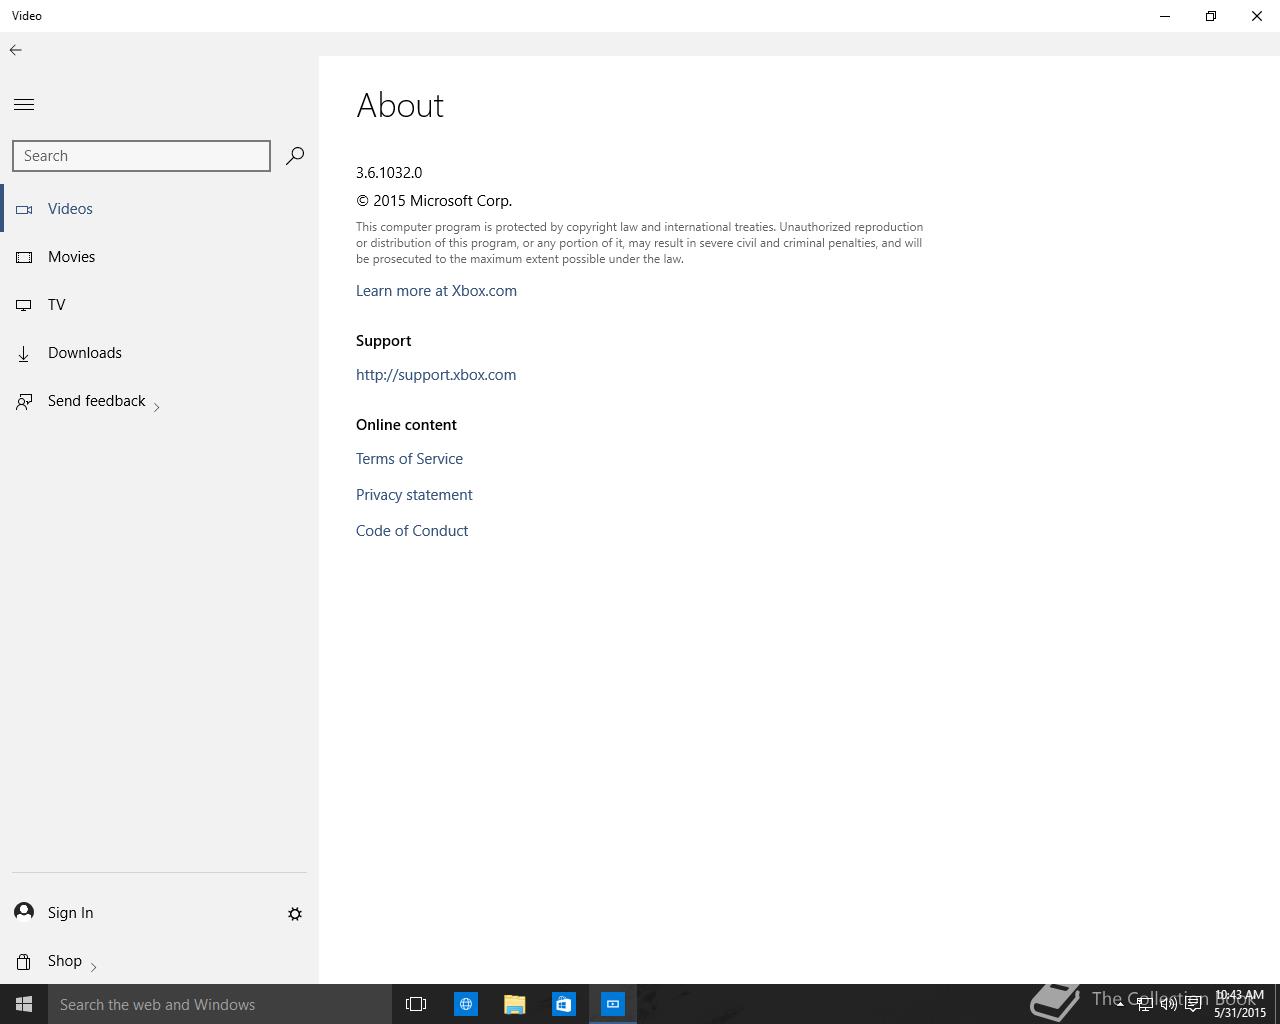Open the Terms of Service link
This screenshot has height=1024, width=1280.
tap(409, 459)
